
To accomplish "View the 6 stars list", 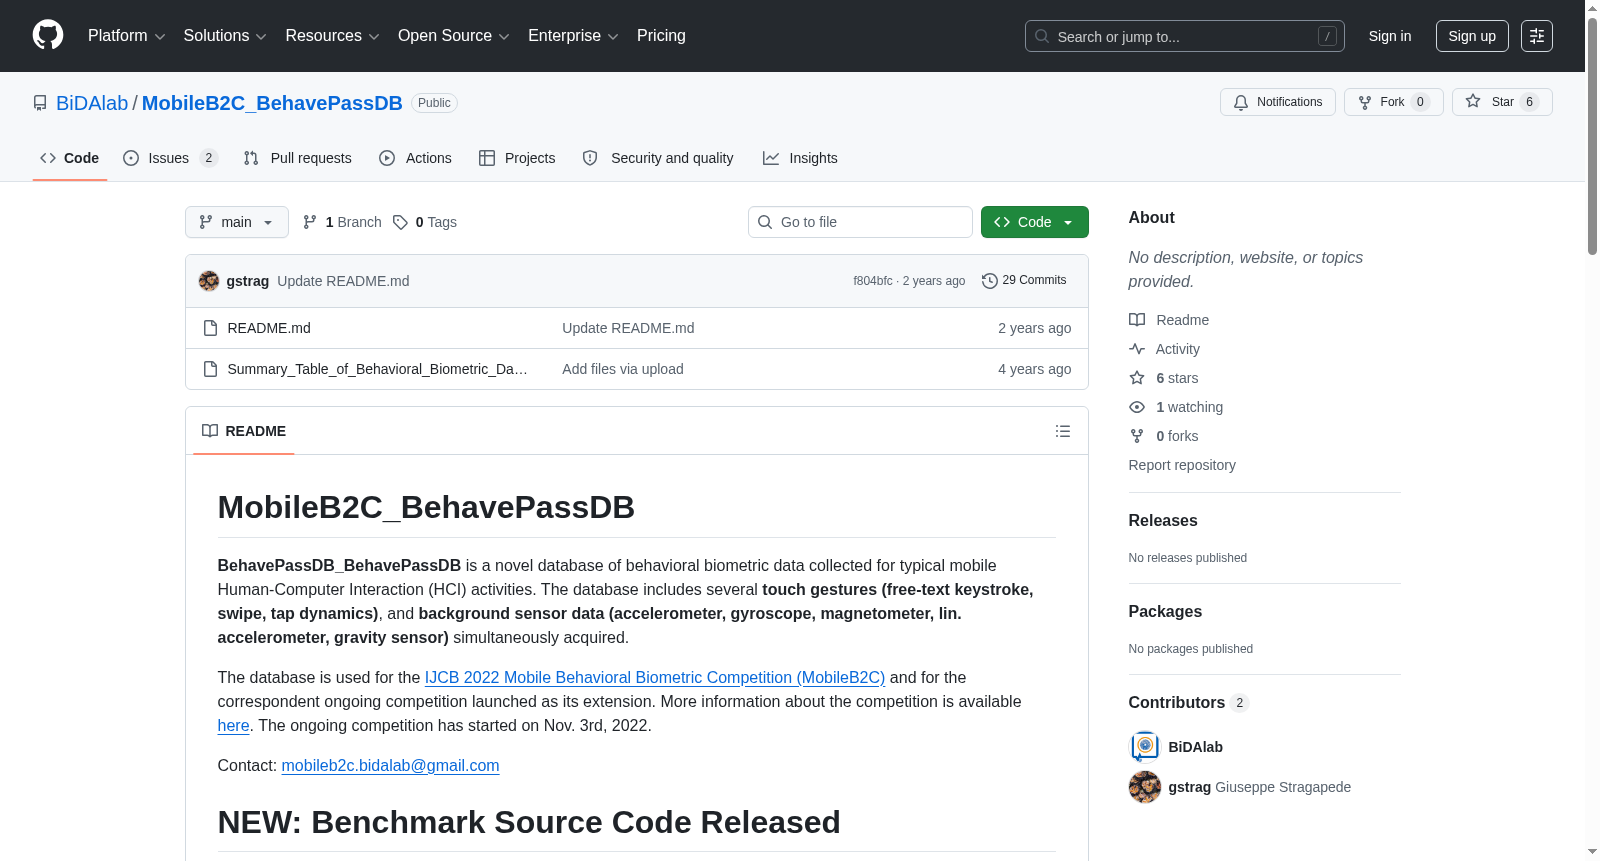I will [1164, 378].
